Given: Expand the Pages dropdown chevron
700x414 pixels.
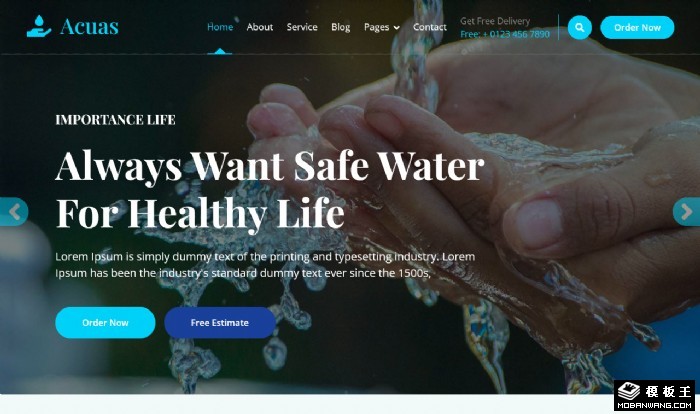Looking at the screenshot, I should tap(396, 28).
